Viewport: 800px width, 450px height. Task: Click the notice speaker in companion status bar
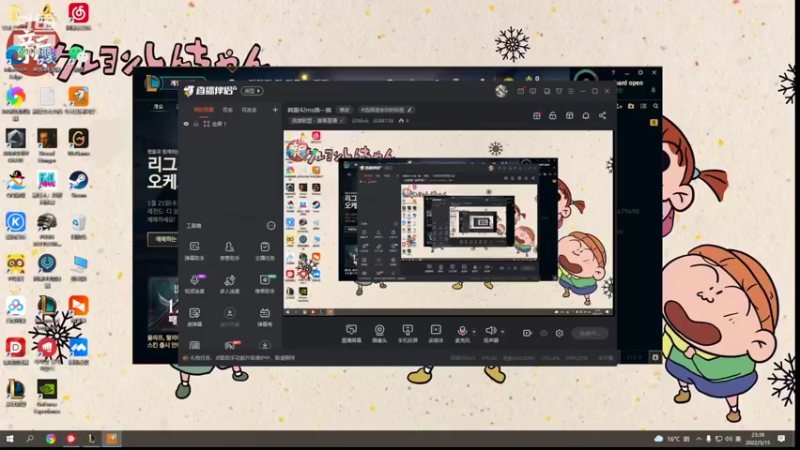(186, 358)
